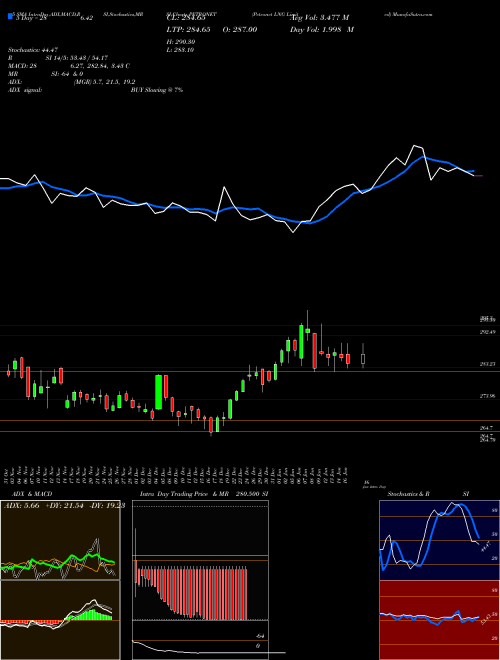Image resolution: width=500 pixels, height=660 pixels.
Task: Click the blue 5 SMA legend square
Action: [x=10, y=17]
